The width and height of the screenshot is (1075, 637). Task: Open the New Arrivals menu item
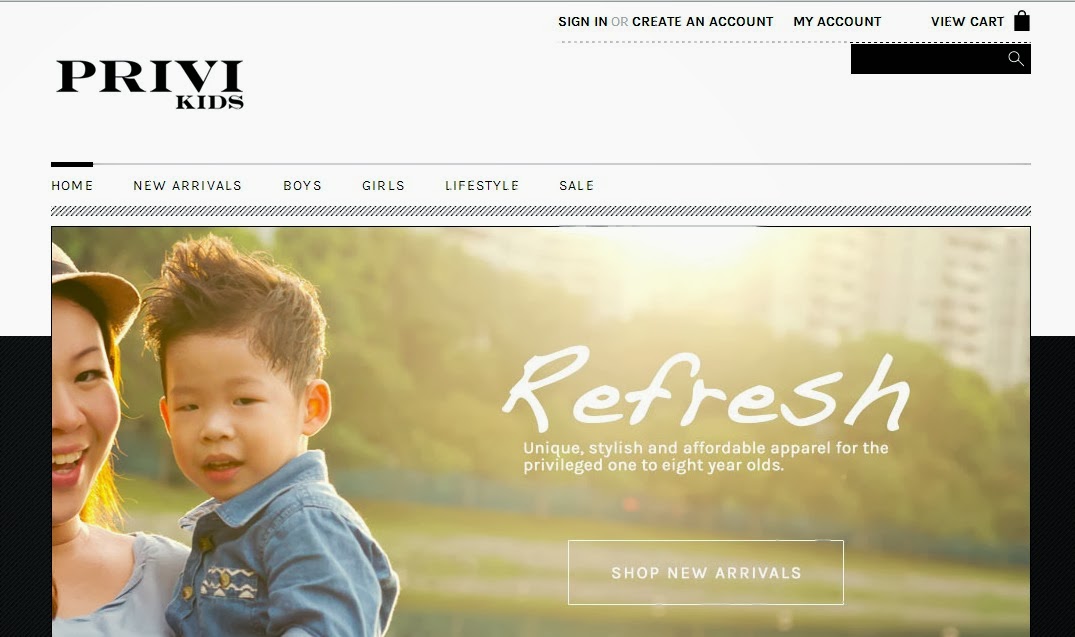[x=188, y=186]
